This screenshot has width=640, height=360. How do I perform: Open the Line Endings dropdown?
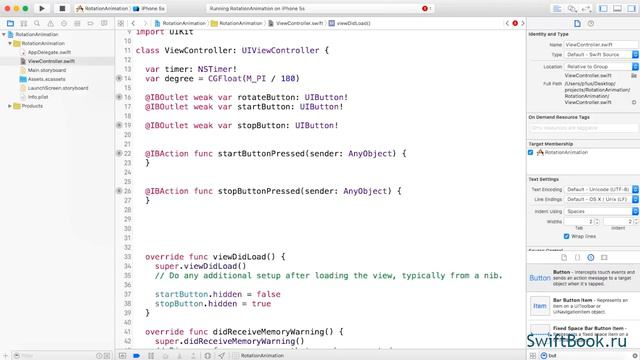[602, 200]
